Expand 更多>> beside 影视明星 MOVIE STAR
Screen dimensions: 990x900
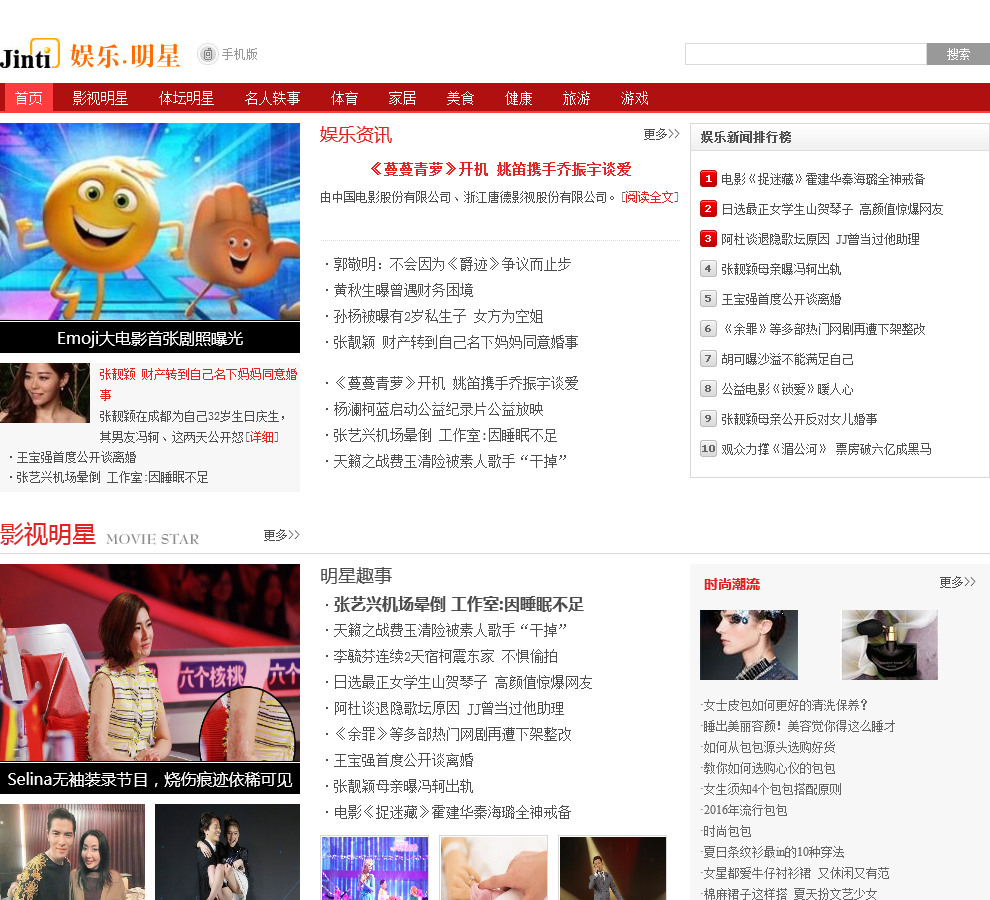pos(282,535)
